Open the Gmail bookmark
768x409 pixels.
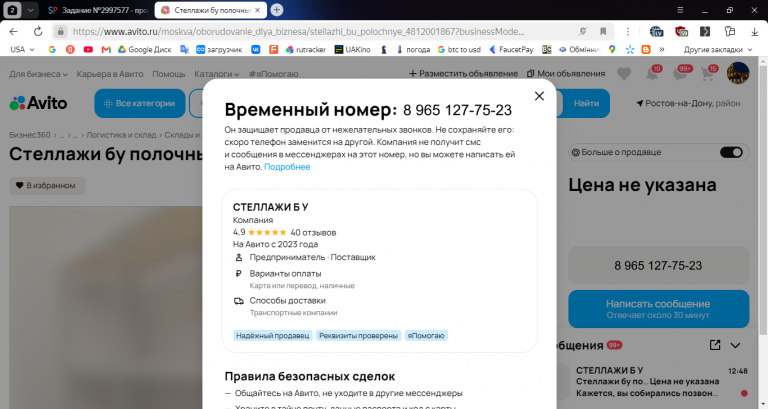pyautogui.click(x=106, y=49)
